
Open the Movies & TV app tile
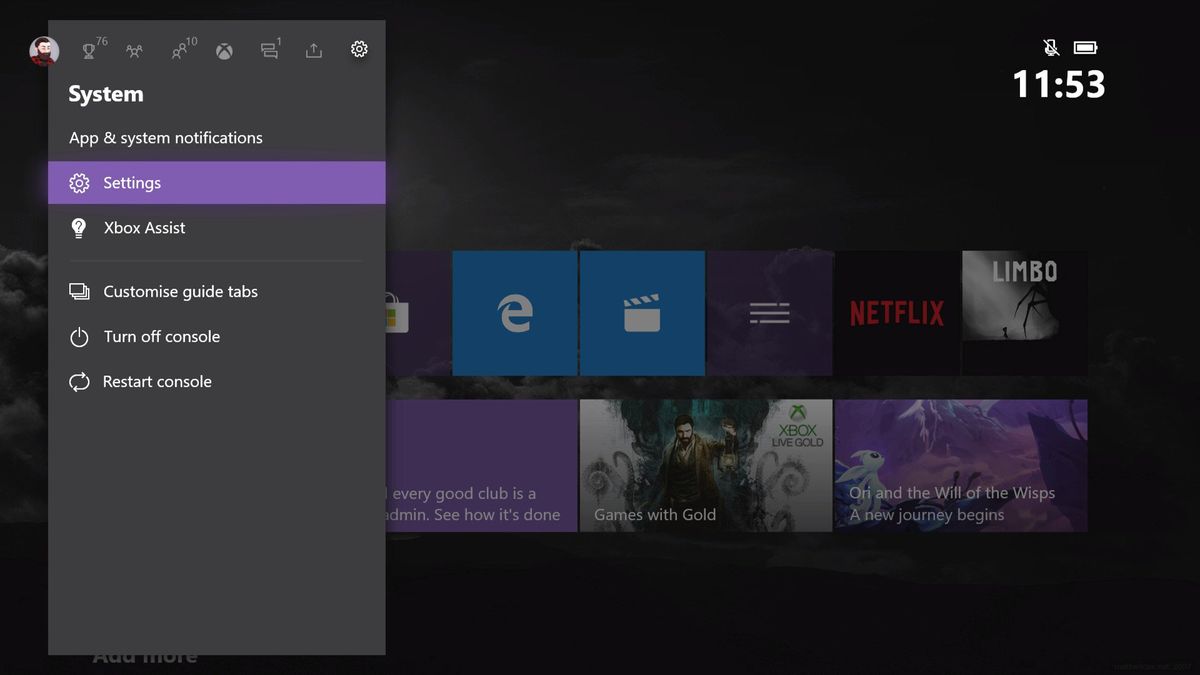642,312
